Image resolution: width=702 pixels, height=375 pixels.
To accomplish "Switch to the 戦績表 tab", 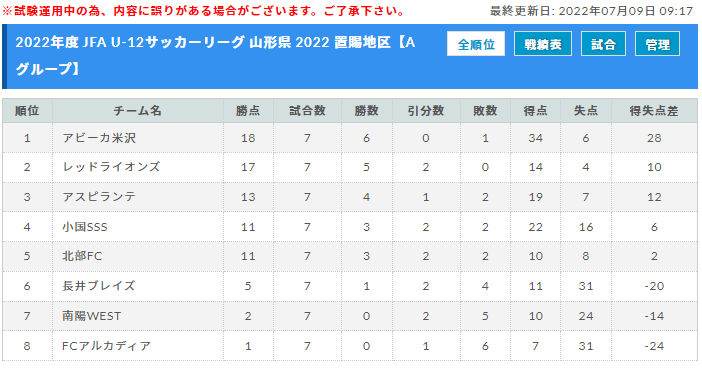I will tap(543, 44).
